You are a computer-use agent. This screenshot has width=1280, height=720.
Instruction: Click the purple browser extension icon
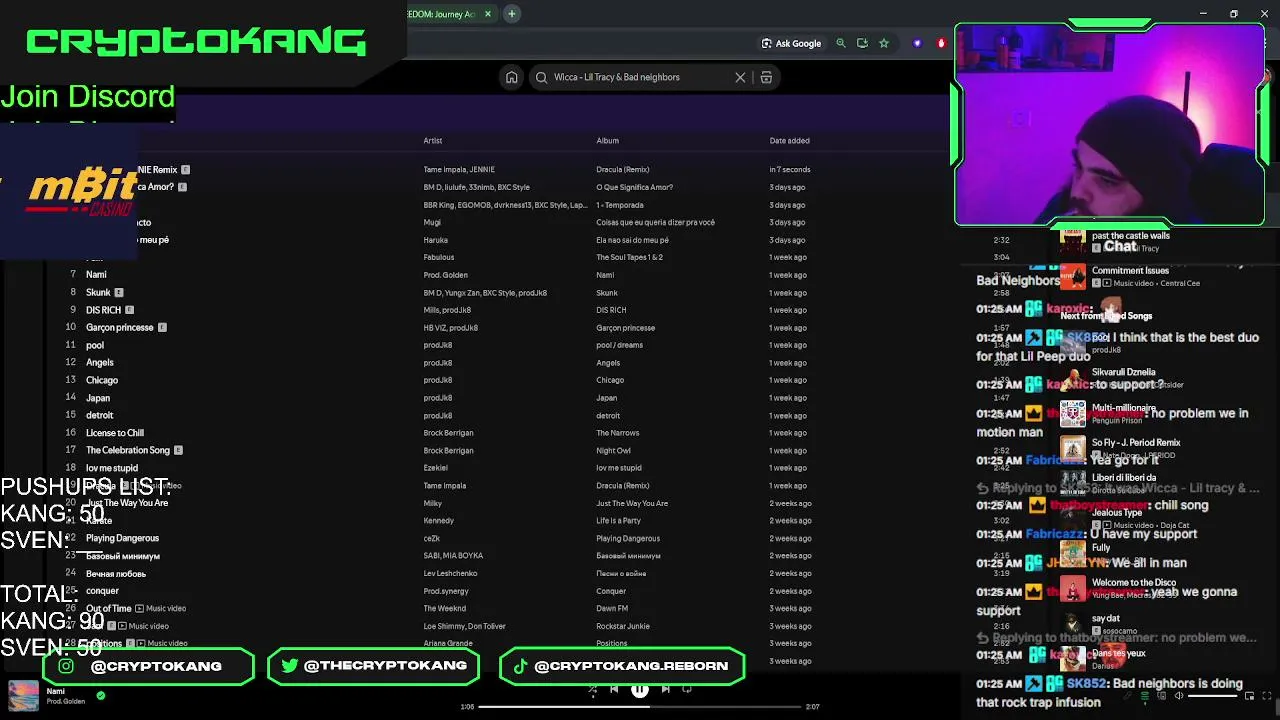pos(917,43)
